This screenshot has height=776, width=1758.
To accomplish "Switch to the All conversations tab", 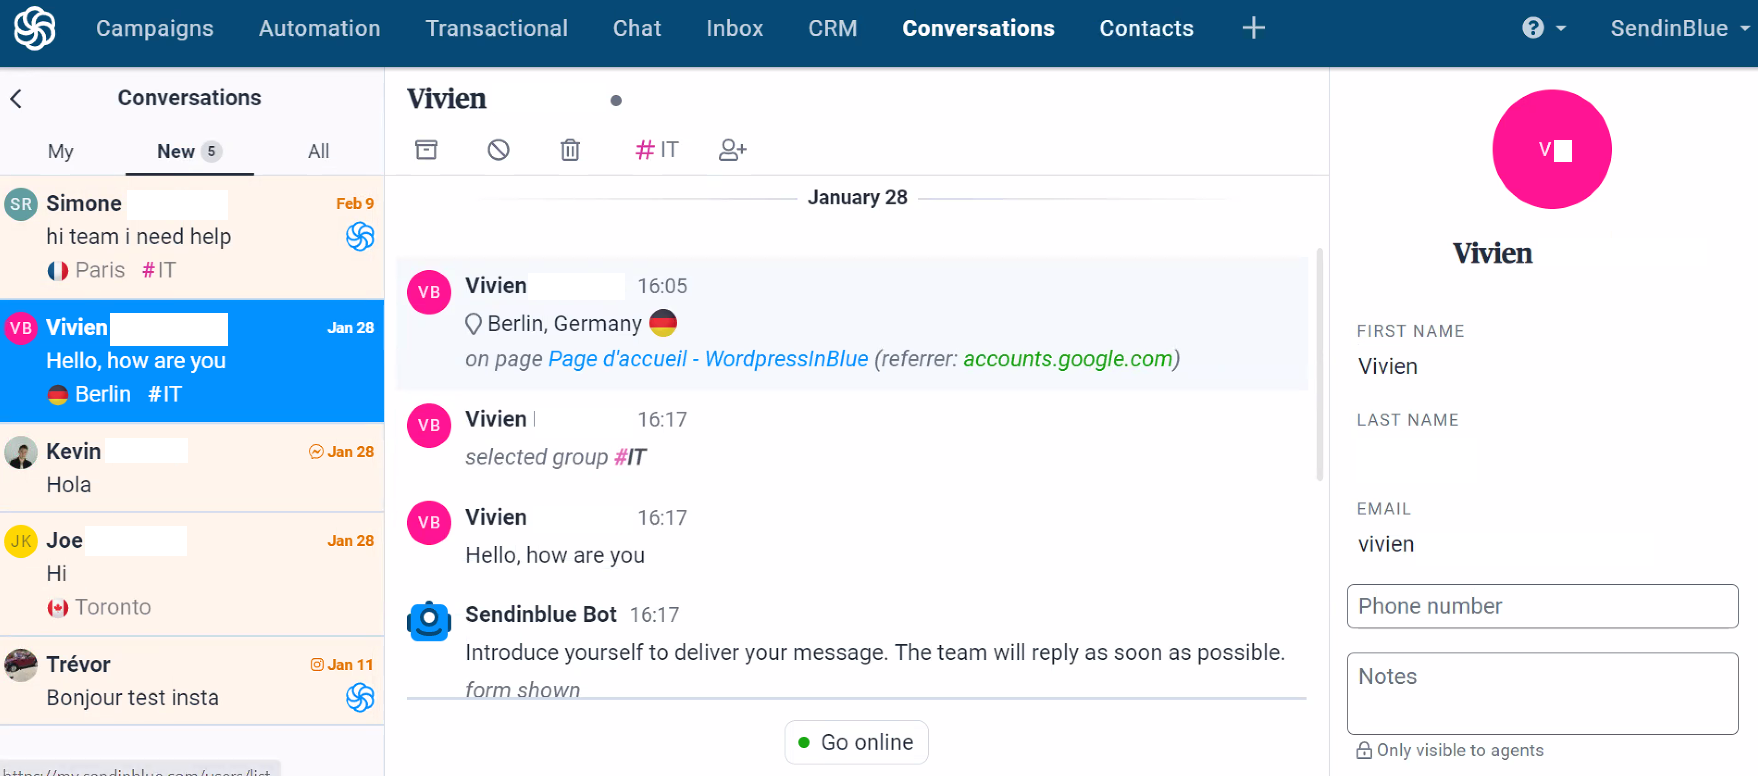I will coord(318,151).
